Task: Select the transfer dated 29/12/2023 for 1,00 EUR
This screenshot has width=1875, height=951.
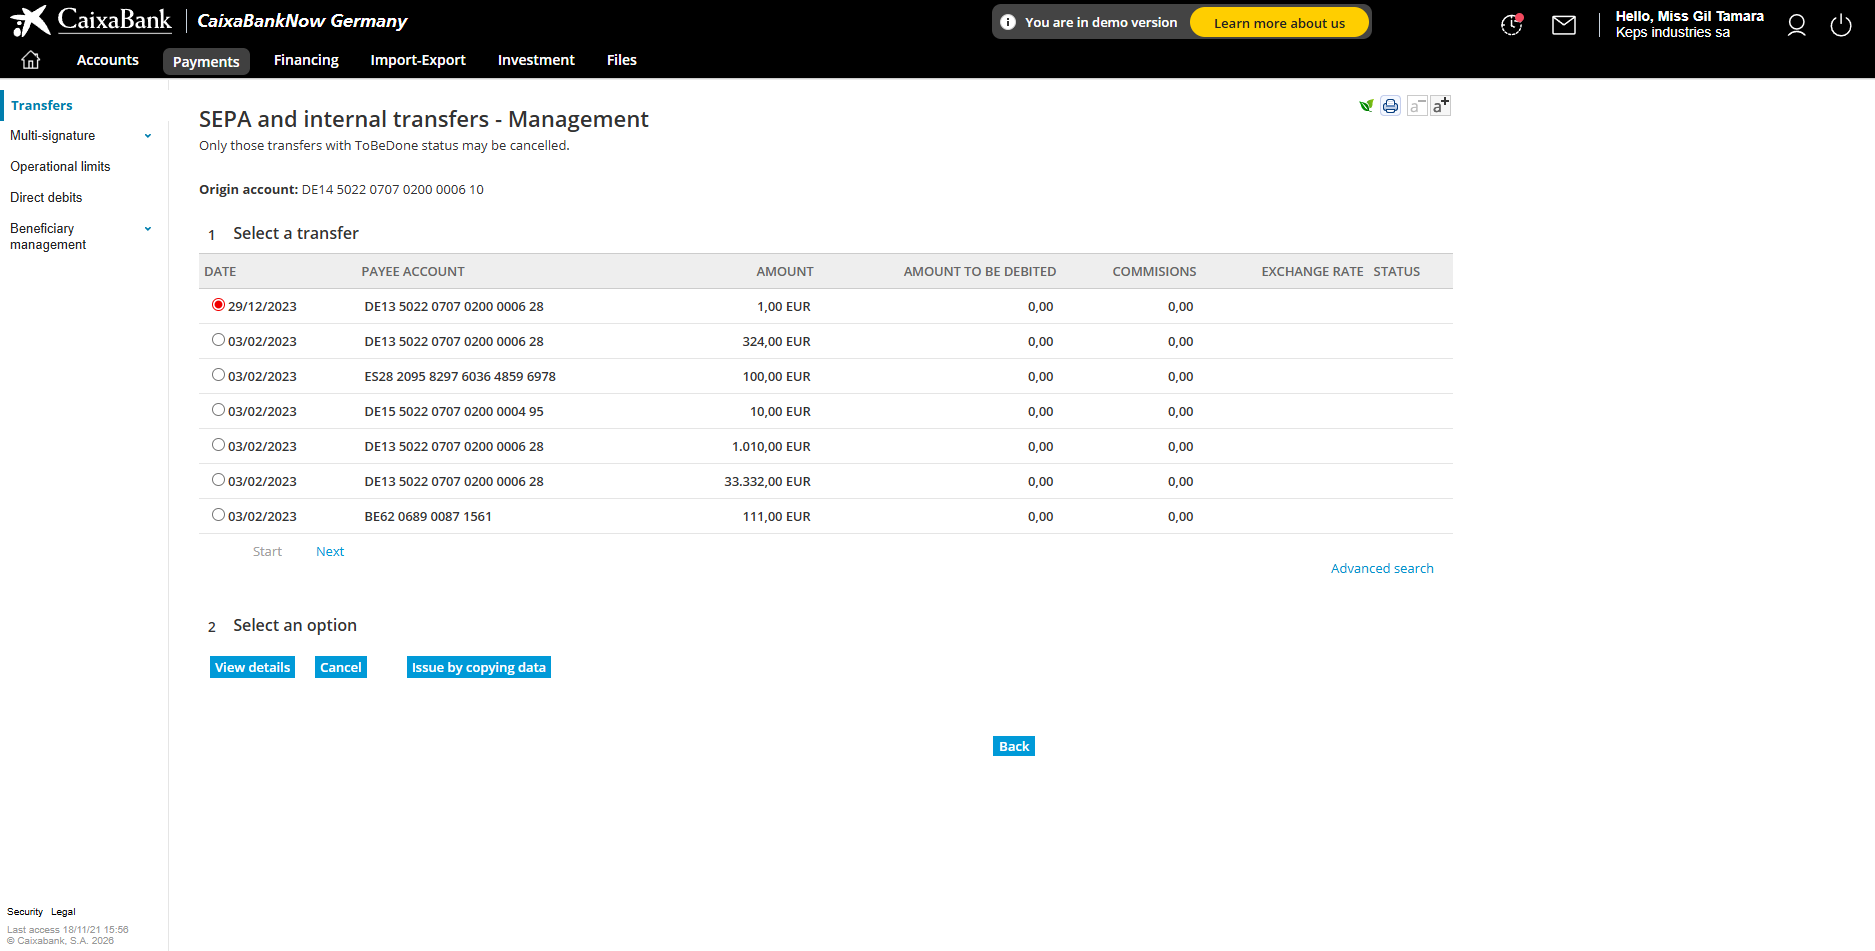Action: pos(218,304)
